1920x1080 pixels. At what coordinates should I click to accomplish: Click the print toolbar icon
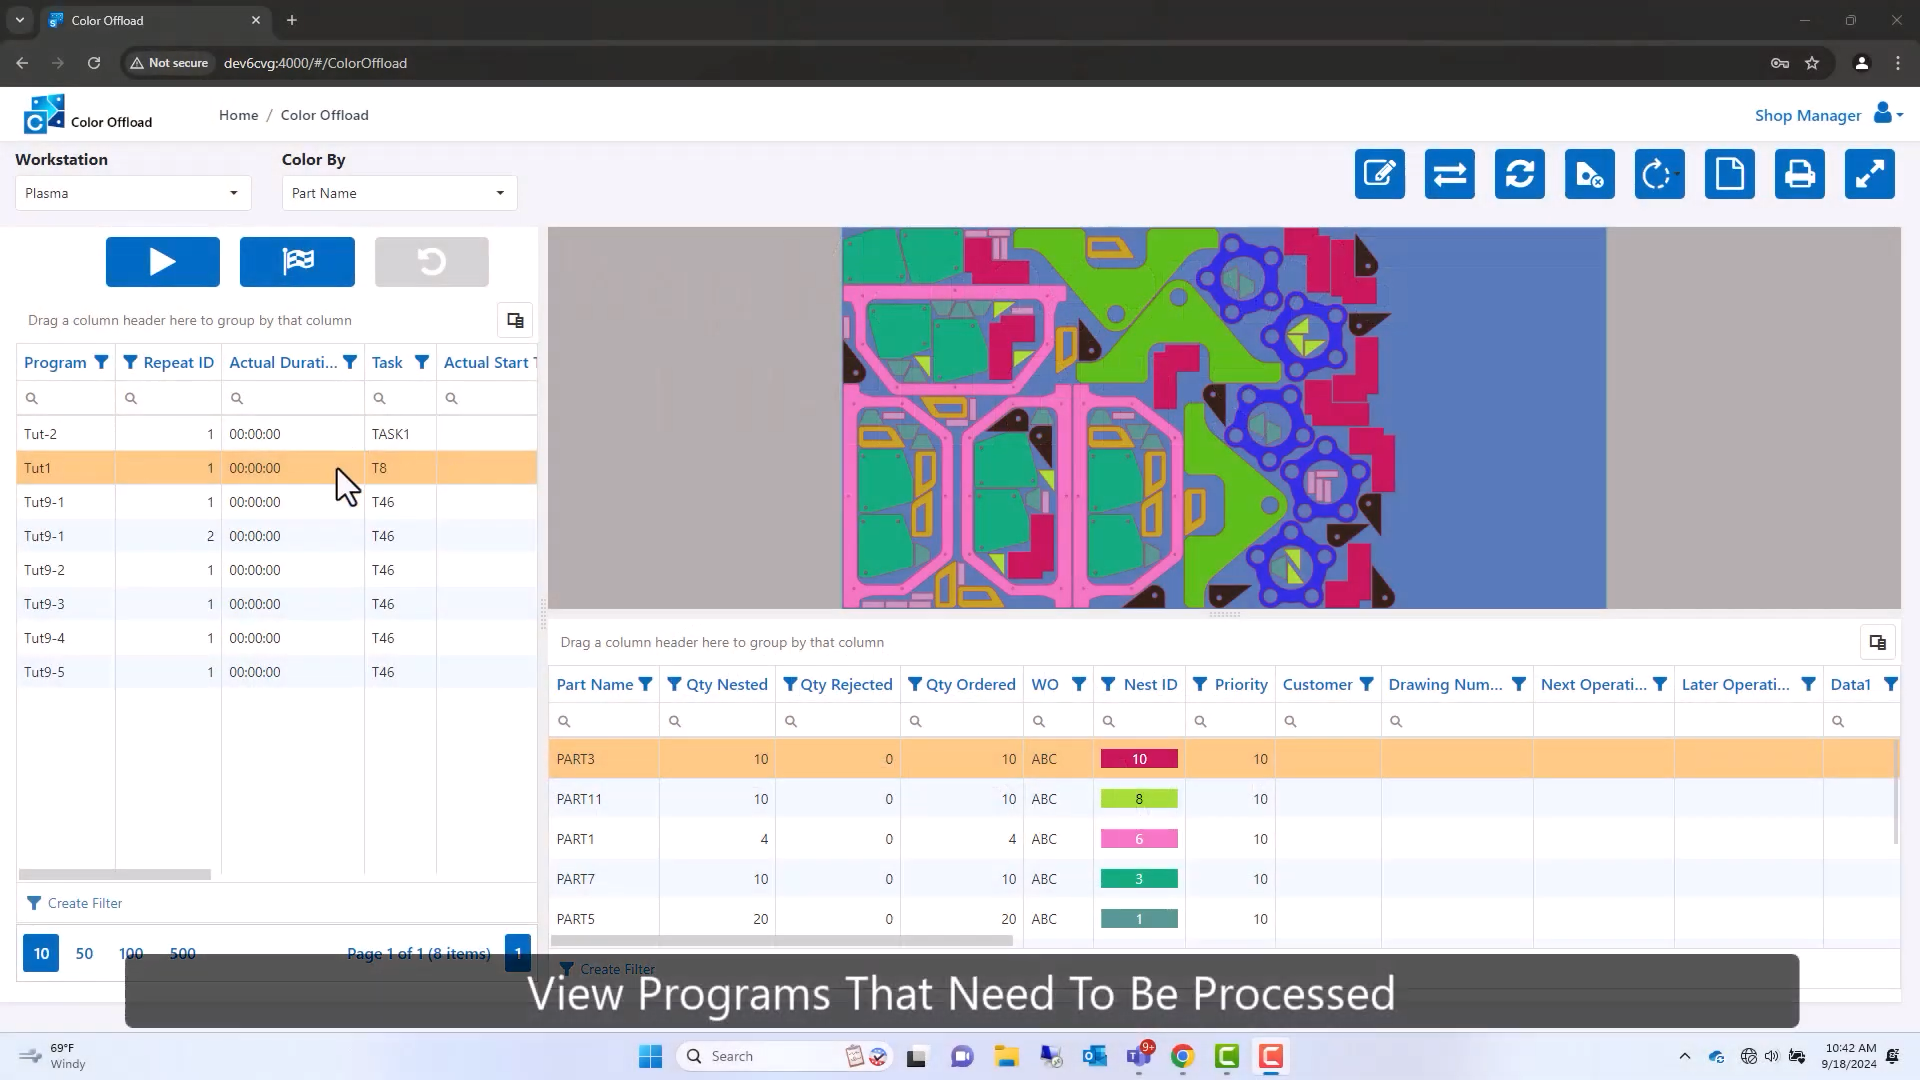coord(1799,174)
